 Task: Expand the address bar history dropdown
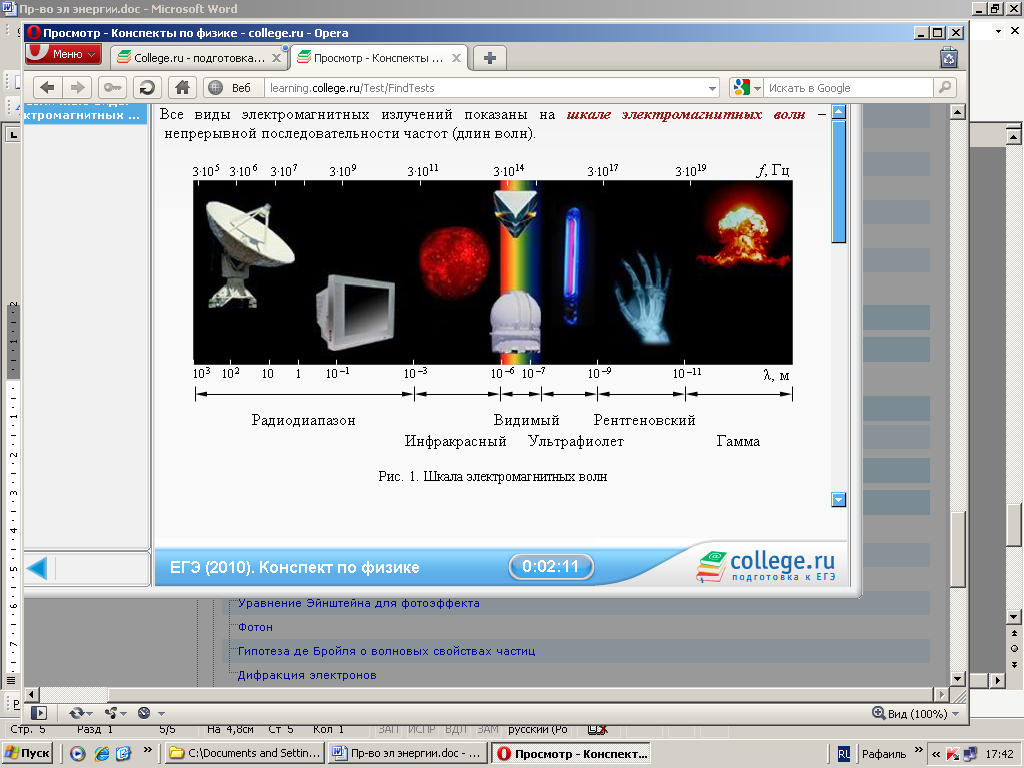(712, 88)
